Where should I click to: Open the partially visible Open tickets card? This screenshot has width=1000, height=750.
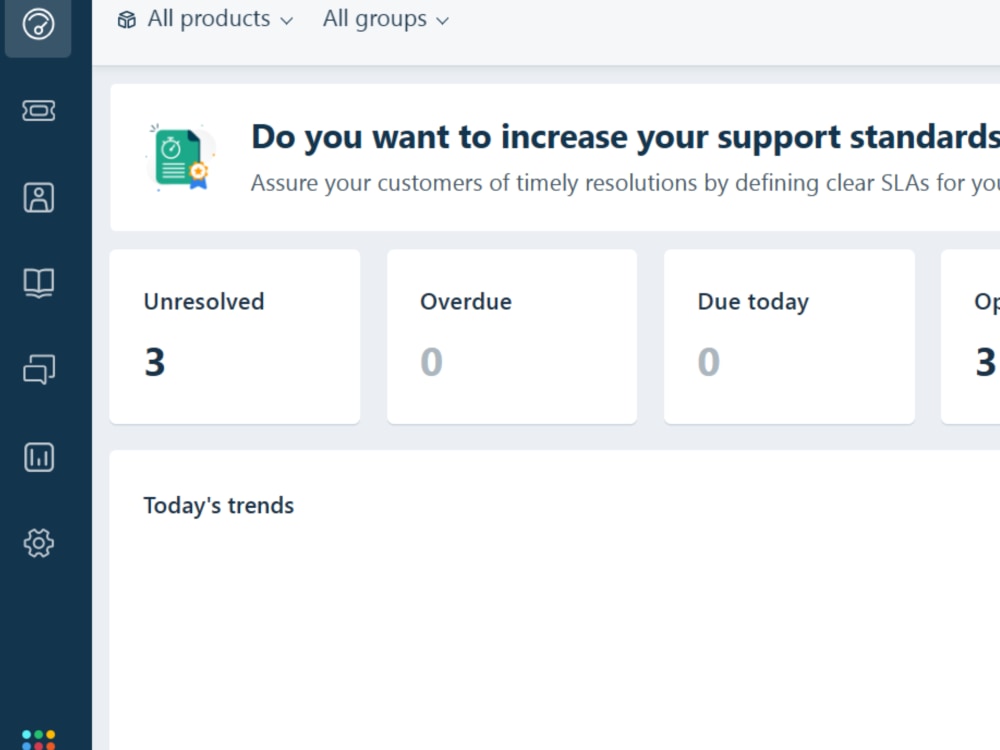pyautogui.click(x=971, y=337)
